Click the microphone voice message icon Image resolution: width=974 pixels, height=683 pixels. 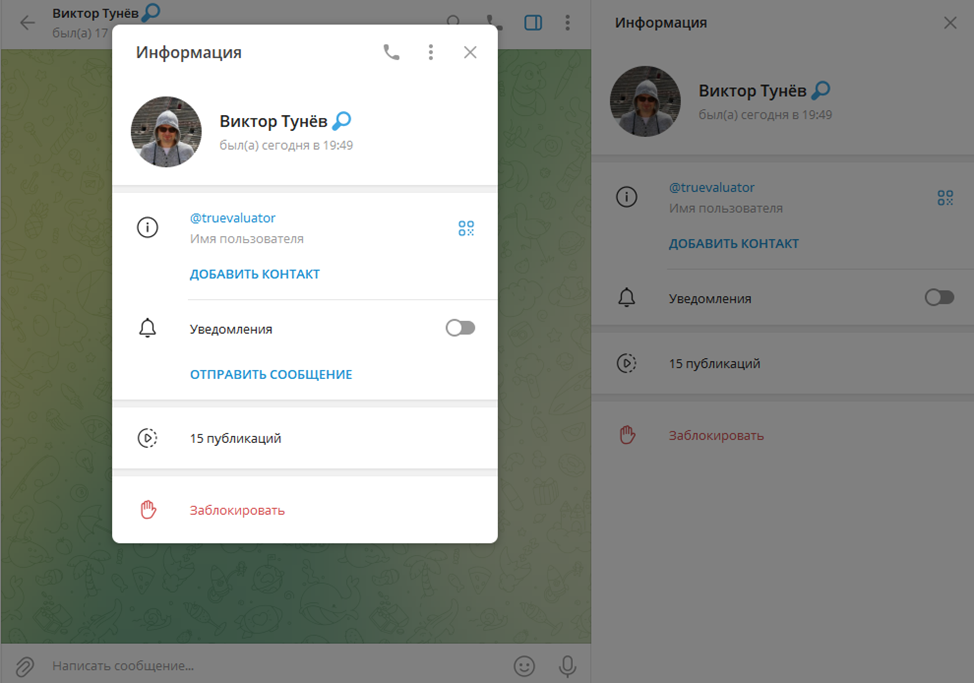tap(567, 666)
